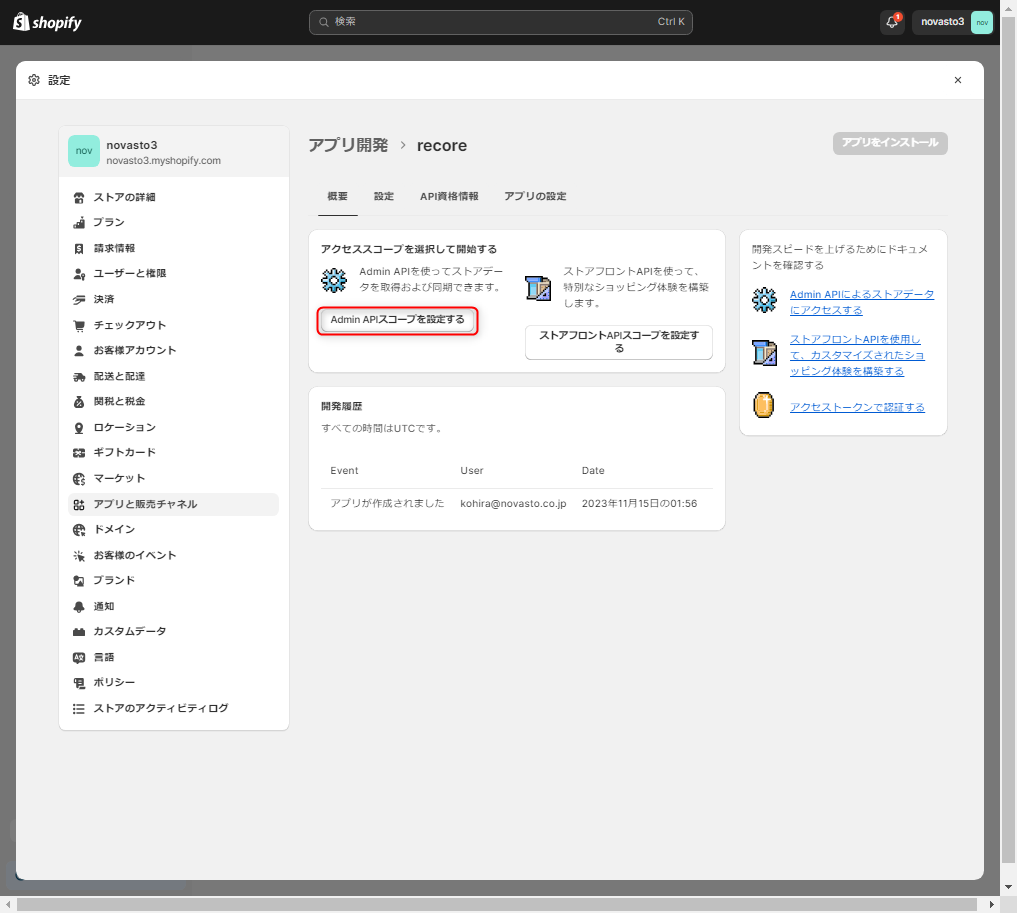1017x913 pixels.
Task: Click the 言語 languages icon
Action: pyautogui.click(x=78, y=658)
